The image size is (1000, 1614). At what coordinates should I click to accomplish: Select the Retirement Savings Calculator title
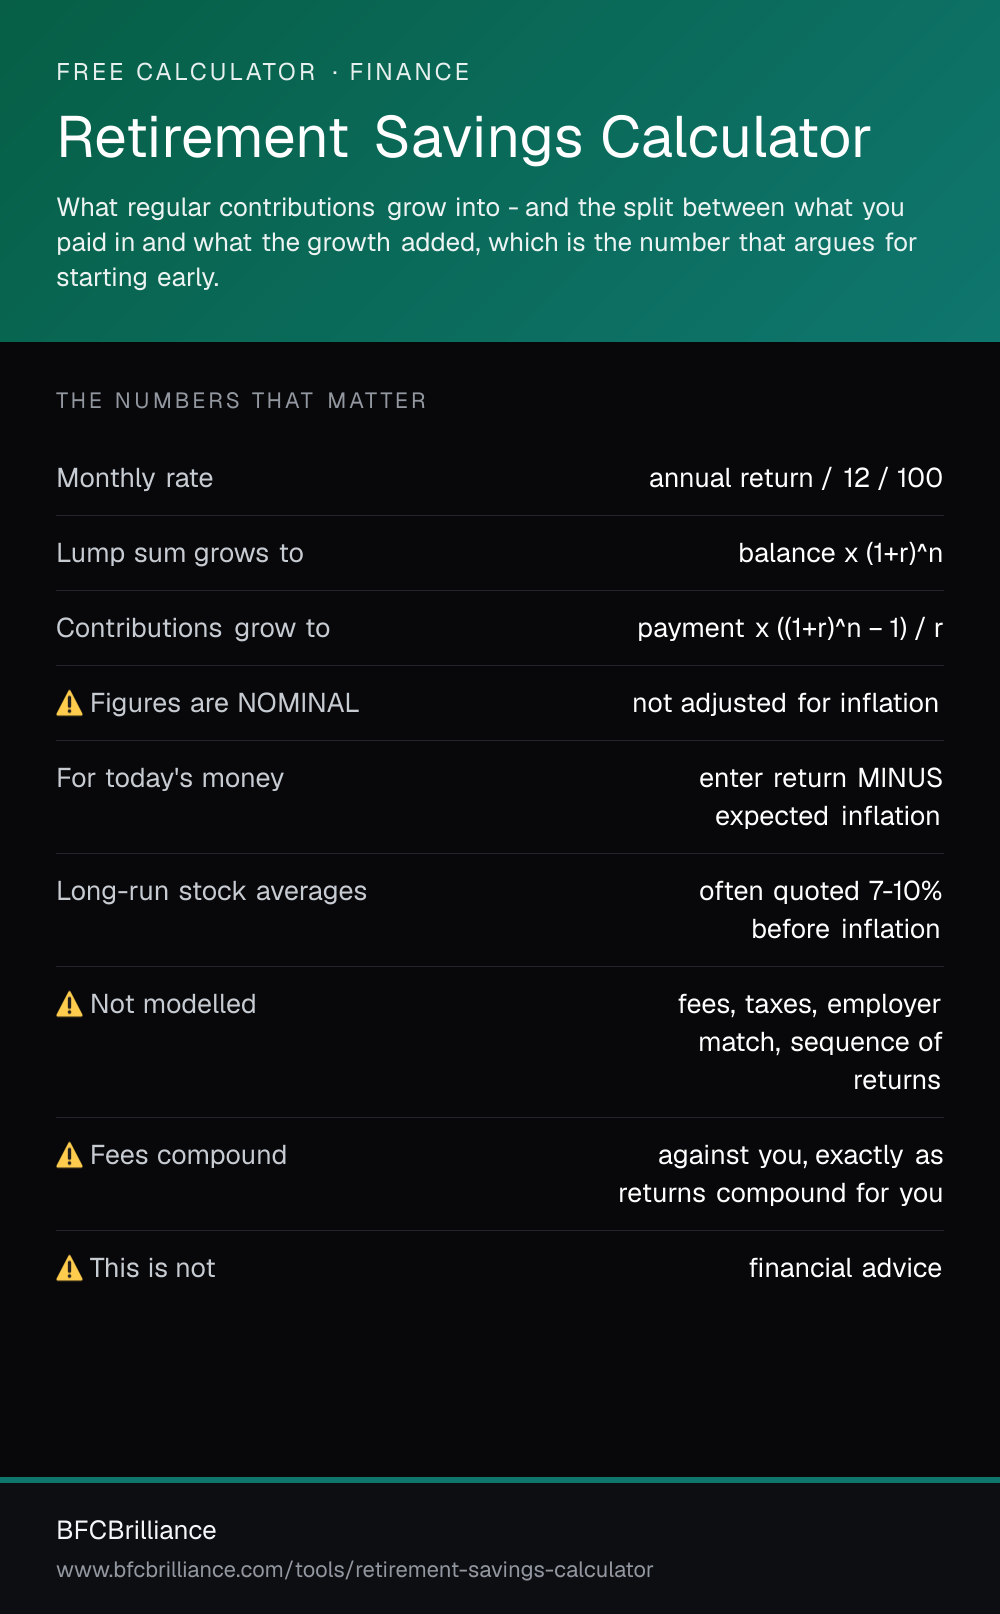coord(464,137)
